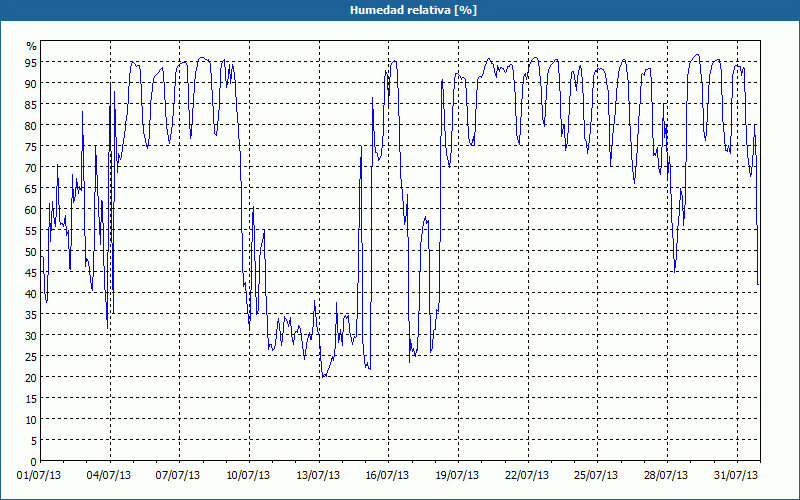Click the 10/07/13 date label

pos(248,476)
